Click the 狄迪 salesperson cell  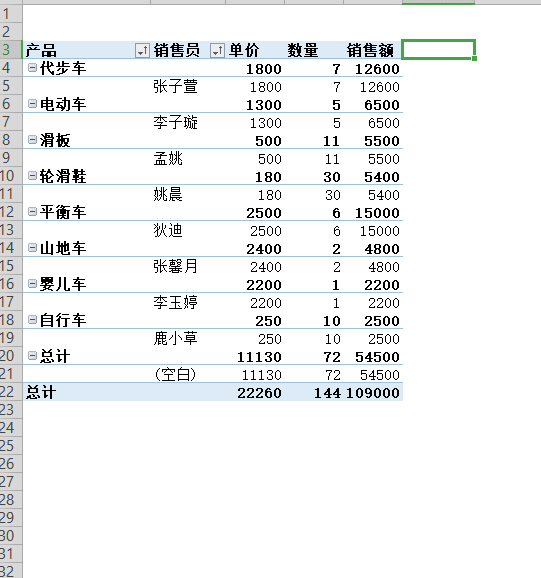tap(188, 230)
